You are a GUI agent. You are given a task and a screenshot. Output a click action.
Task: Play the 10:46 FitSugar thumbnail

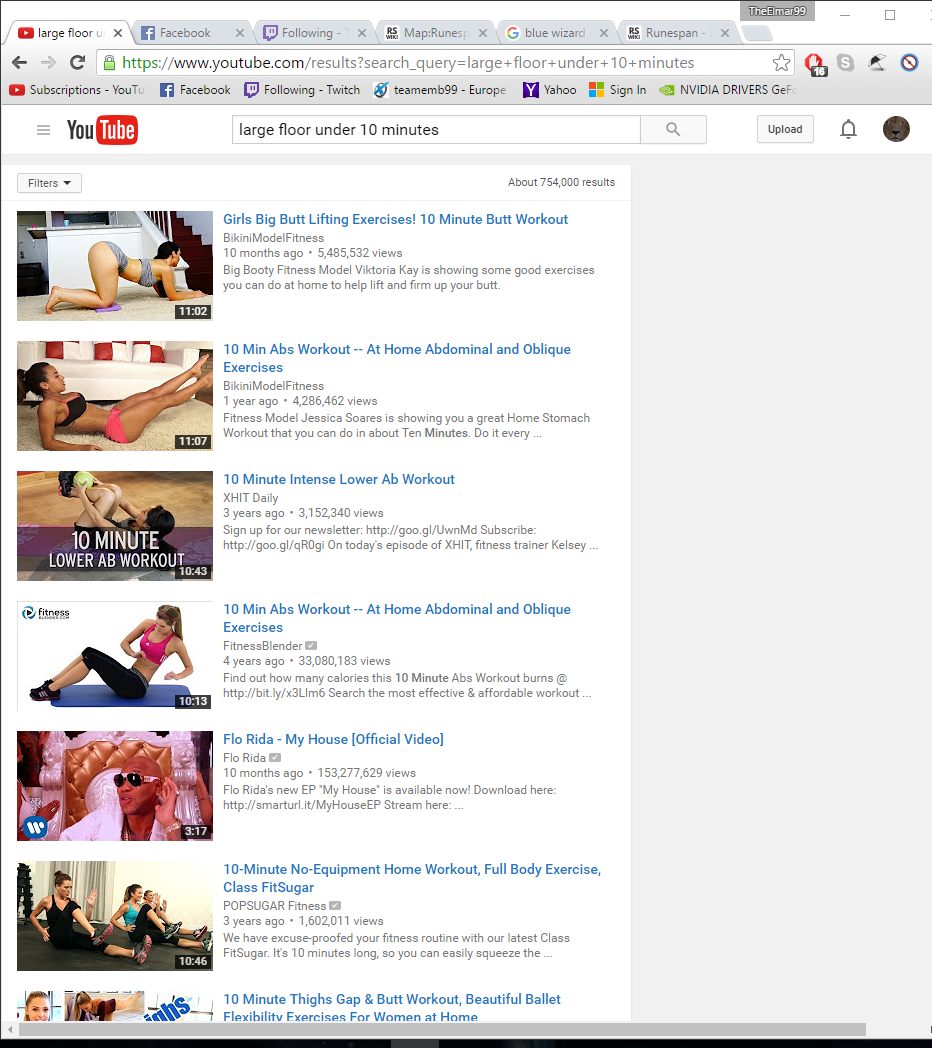115,916
